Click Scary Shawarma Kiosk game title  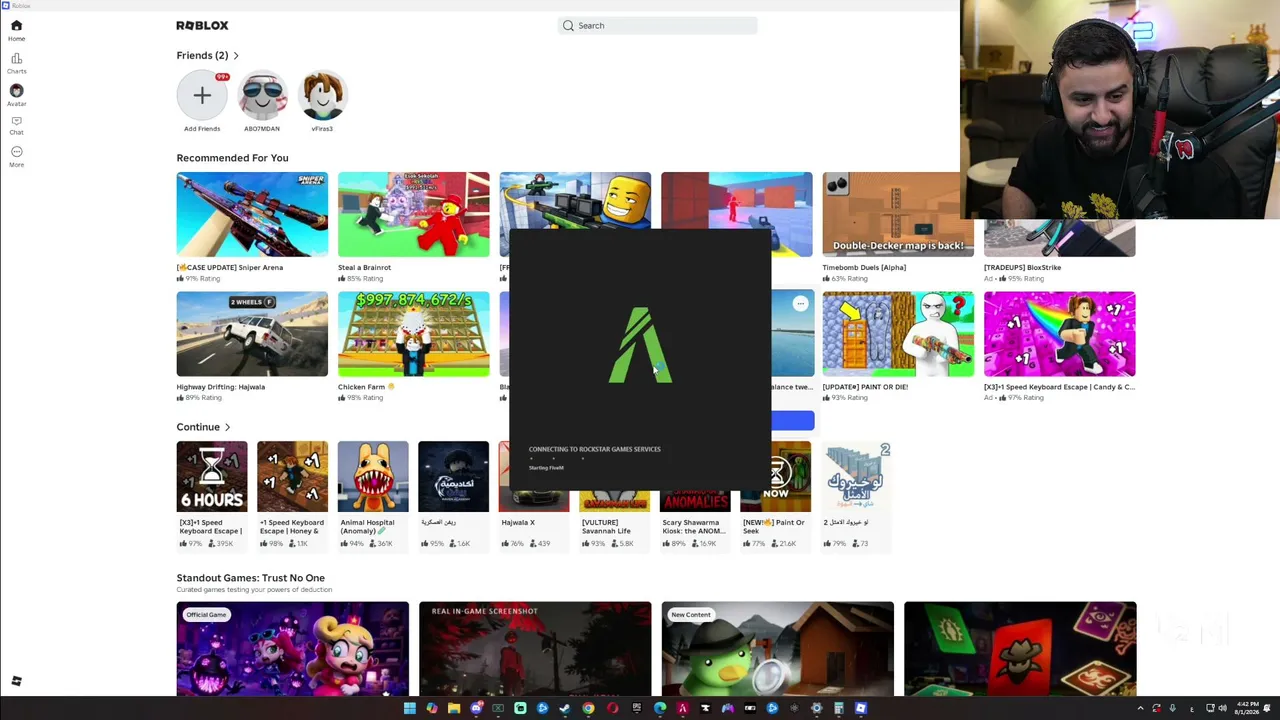point(695,526)
